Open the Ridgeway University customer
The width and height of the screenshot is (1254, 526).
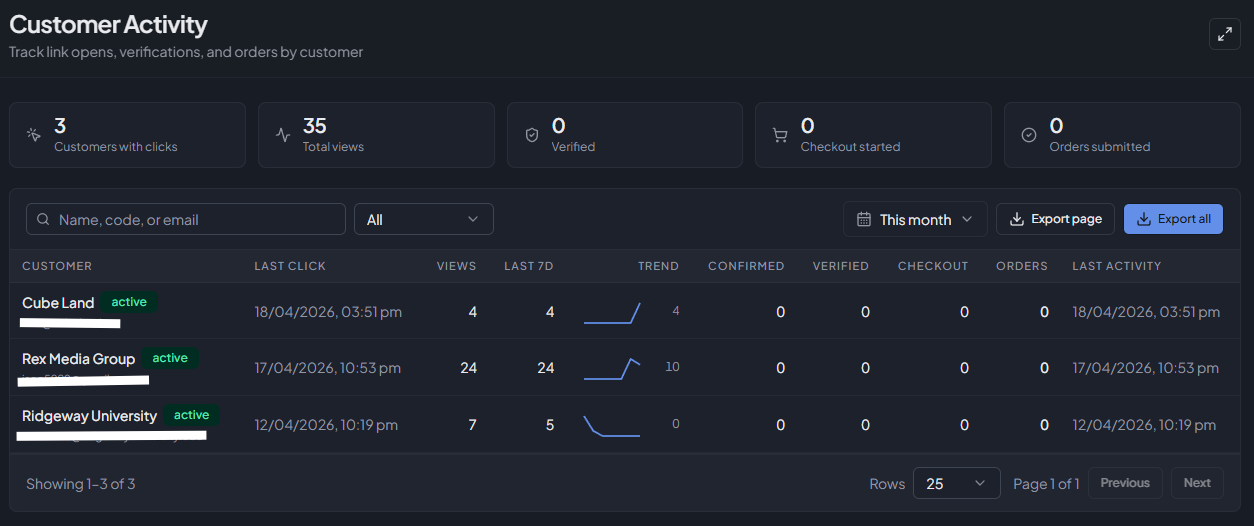pos(89,416)
